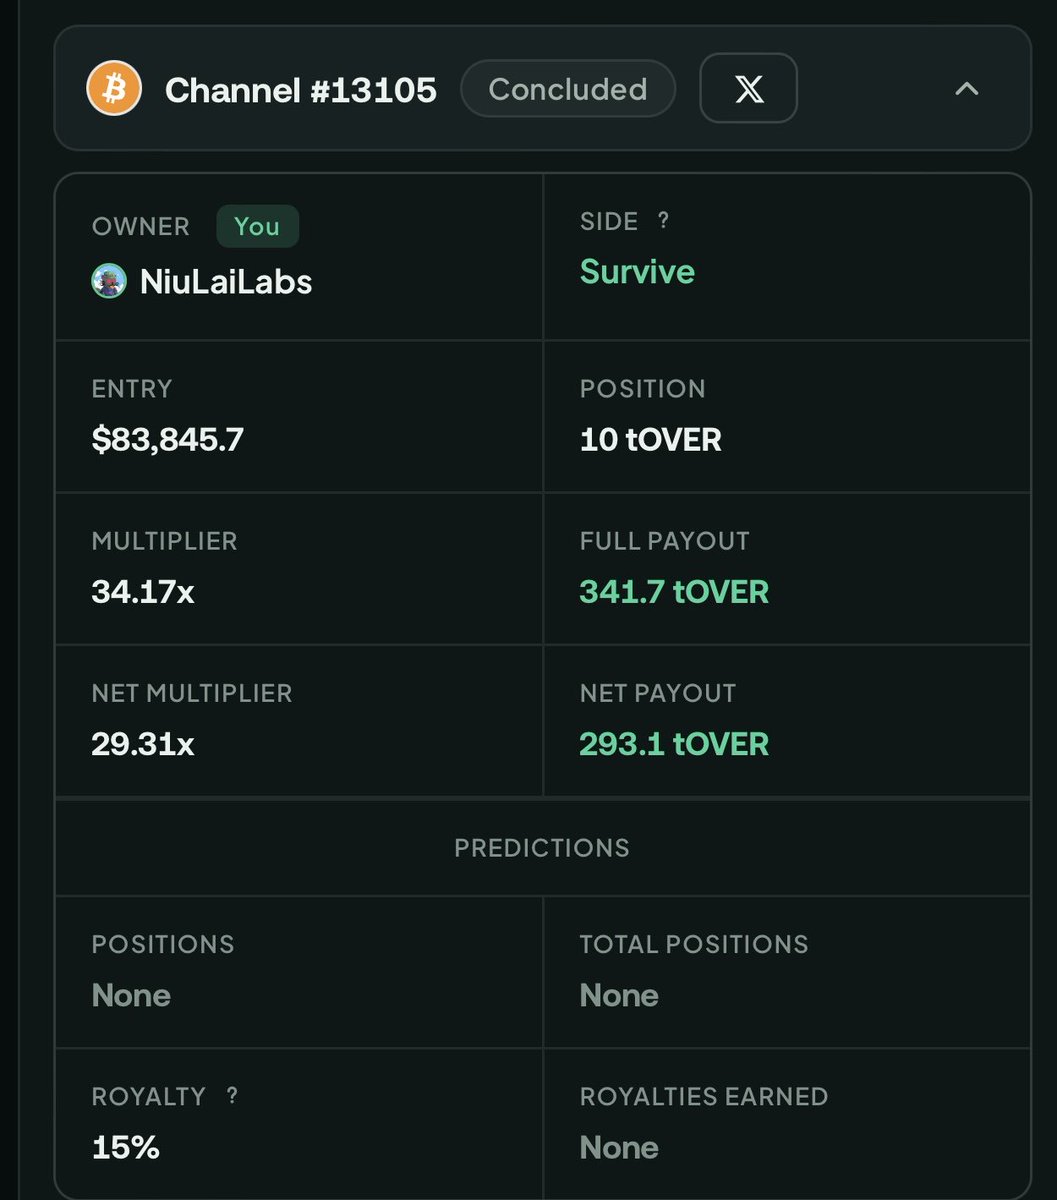Click the 341.7 tOVER full payout
Image resolution: width=1057 pixels, height=1200 pixels.
tap(675, 592)
